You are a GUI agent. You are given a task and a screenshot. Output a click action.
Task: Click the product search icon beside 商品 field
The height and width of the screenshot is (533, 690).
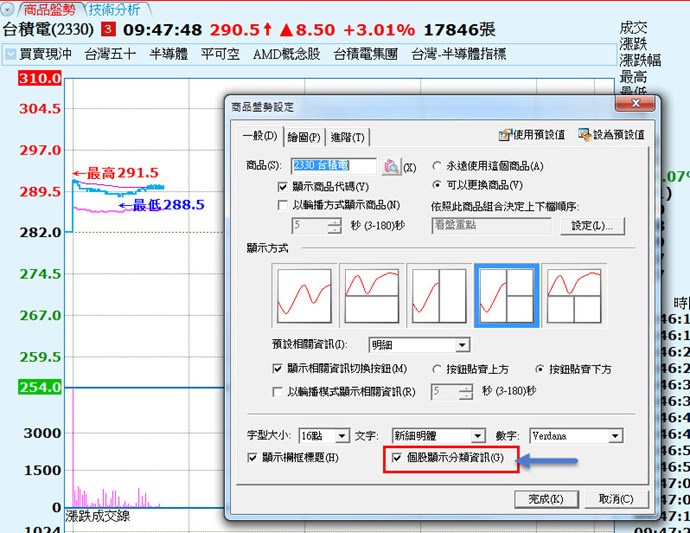tap(391, 166)
